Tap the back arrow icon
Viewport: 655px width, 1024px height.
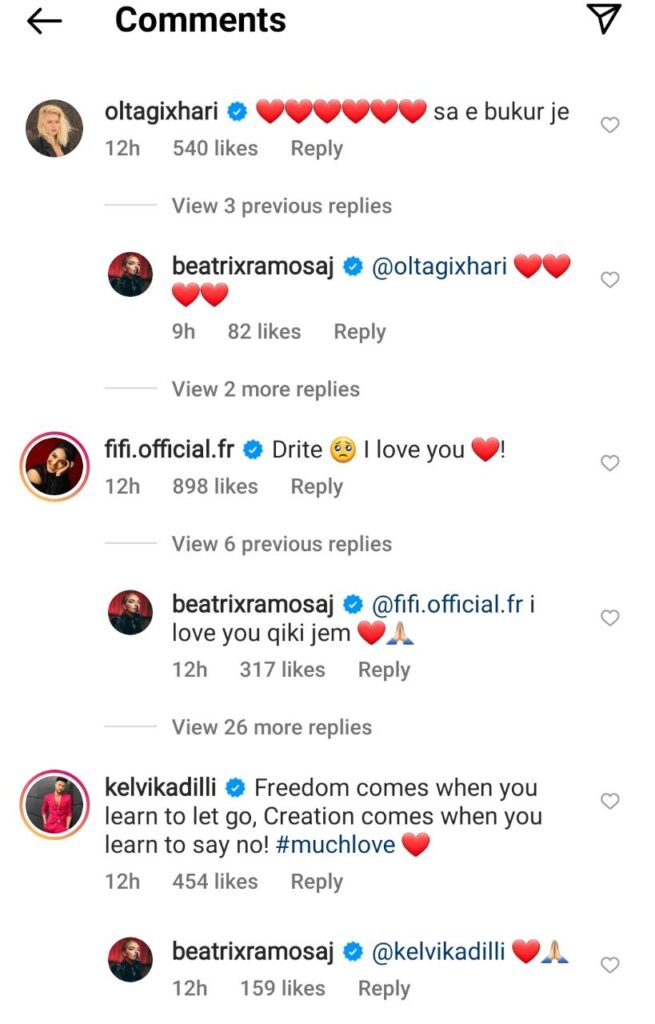(x=44, y=21)
